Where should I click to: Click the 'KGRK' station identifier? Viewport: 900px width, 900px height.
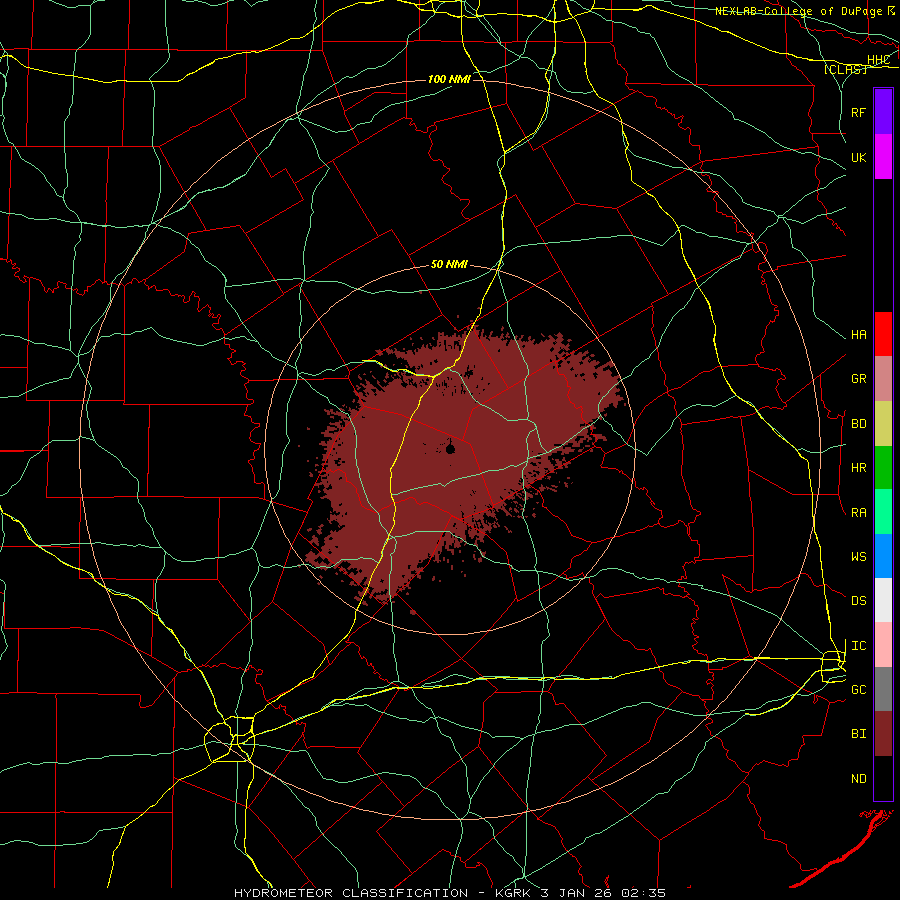click(x=511, y=893)
